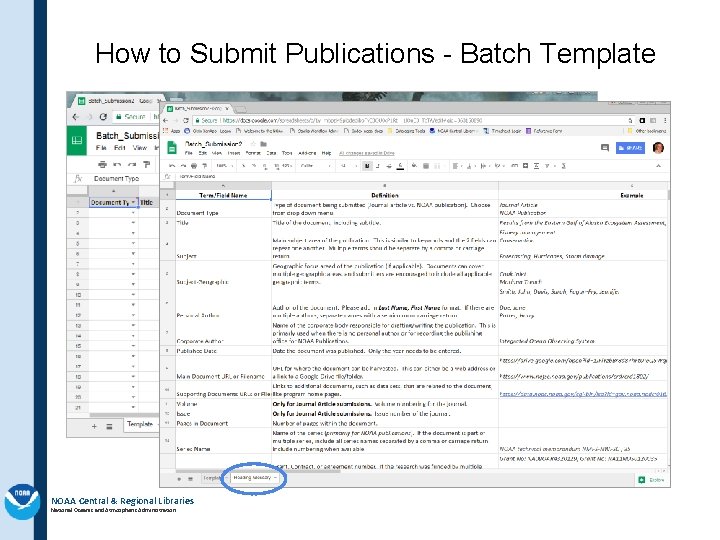Open the Help menu in front window
Screen dimensions: 720x540
click(326, 153)
